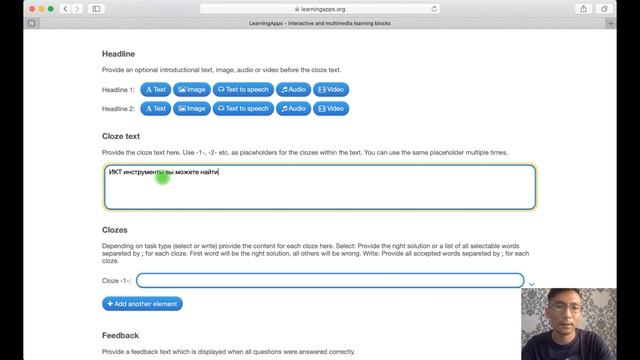Reload the page with refresh icon
This screenshot has width=640, height=360.
coord(434,9)
